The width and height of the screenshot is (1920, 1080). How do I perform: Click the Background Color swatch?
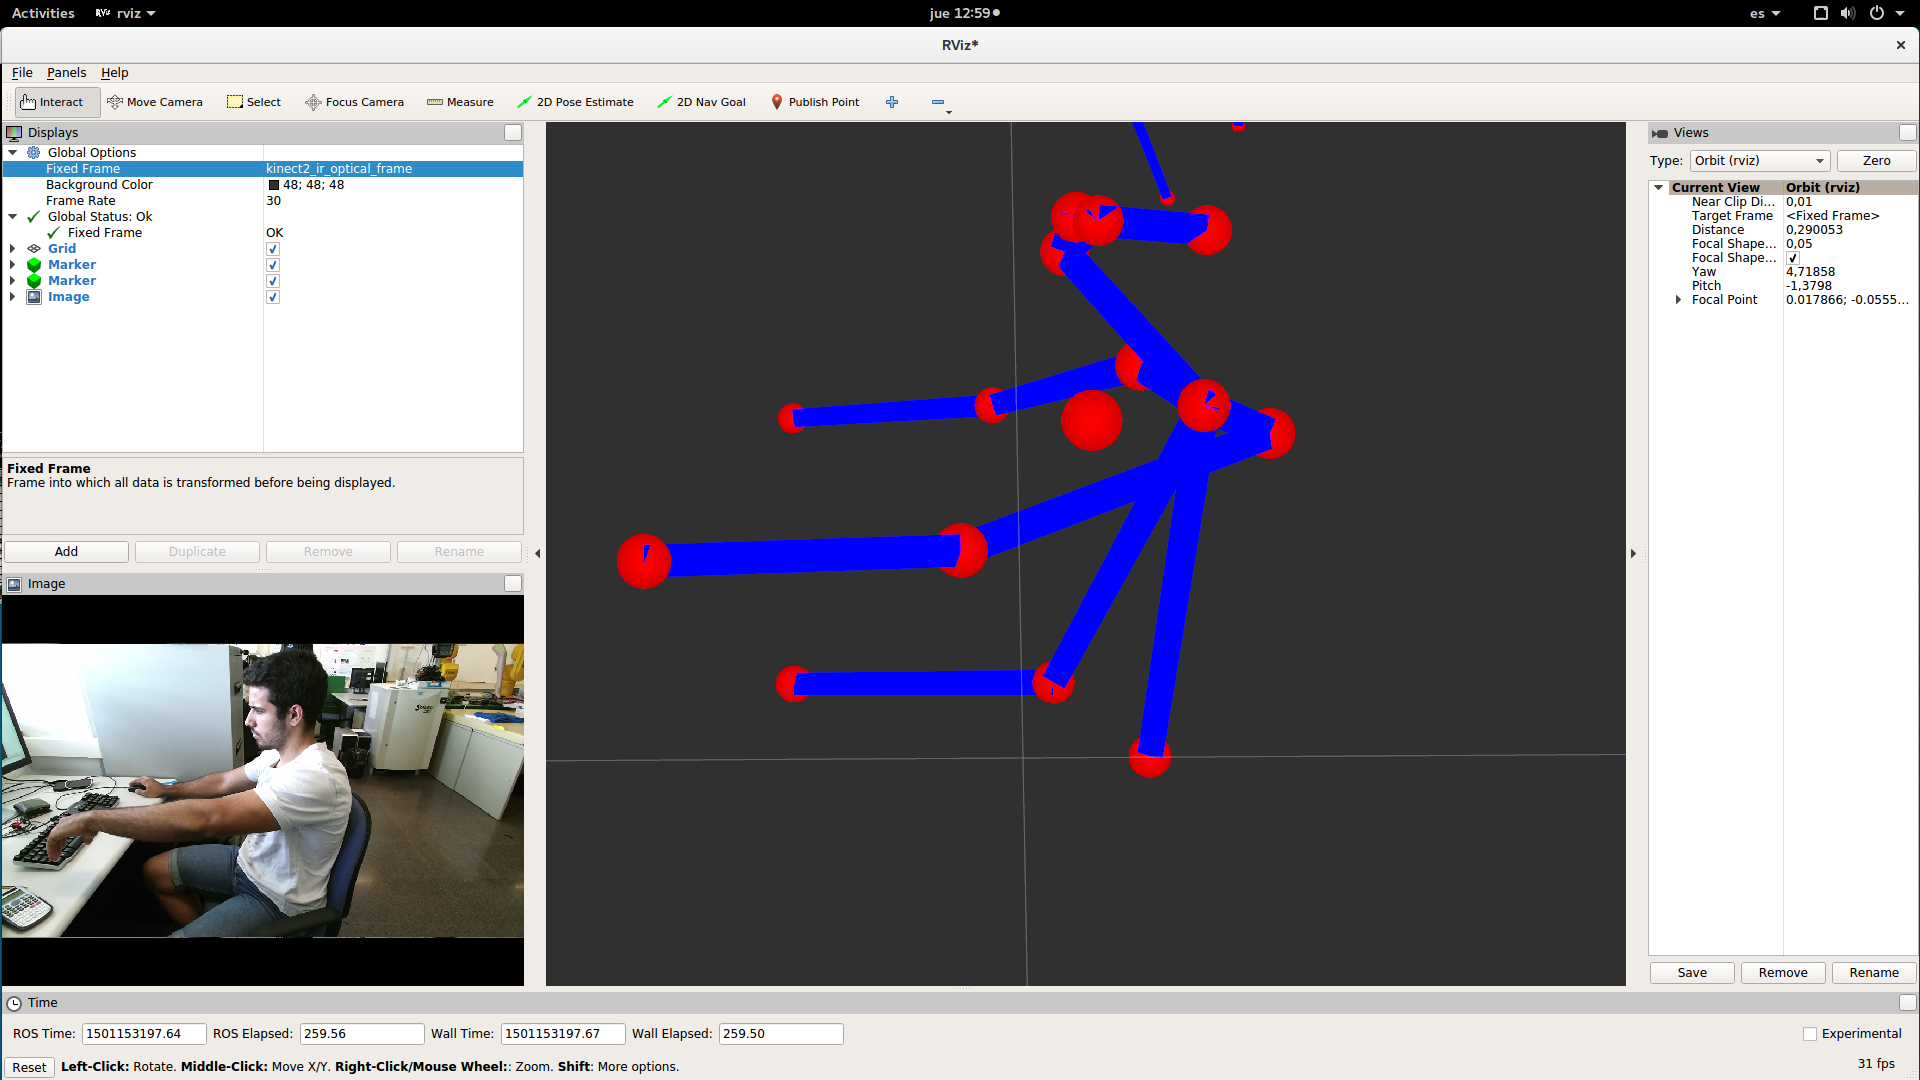pyautogui.click(x=274, y=185)
